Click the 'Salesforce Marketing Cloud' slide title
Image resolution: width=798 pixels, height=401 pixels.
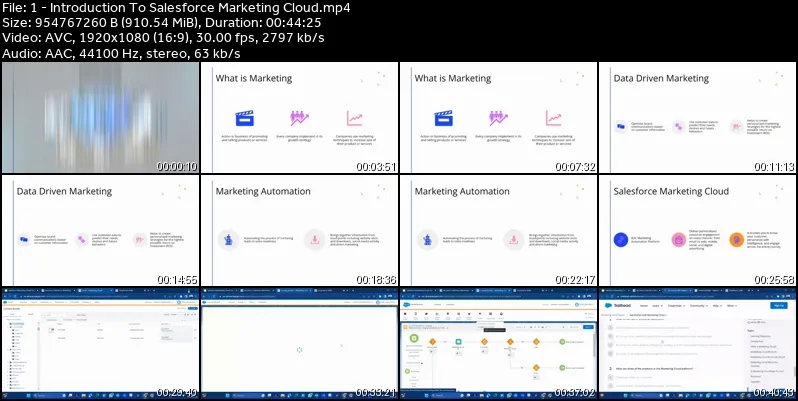click(x=671, y=191)
